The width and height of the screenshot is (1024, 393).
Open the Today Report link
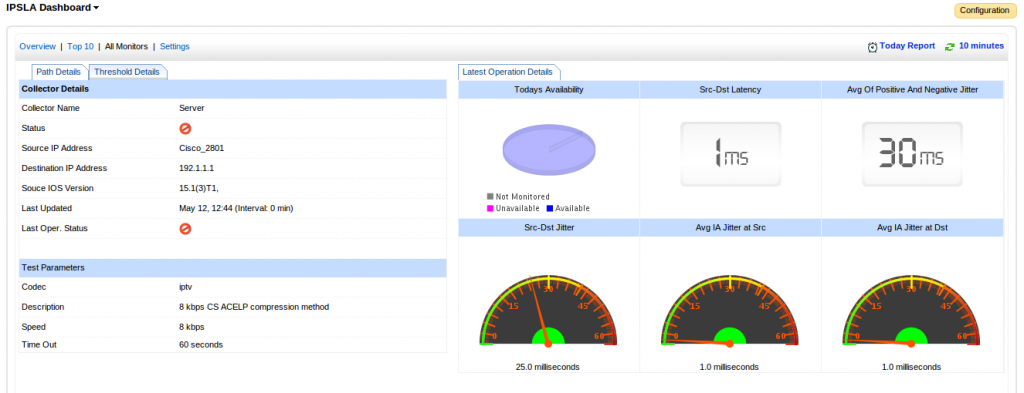(907, 46)
